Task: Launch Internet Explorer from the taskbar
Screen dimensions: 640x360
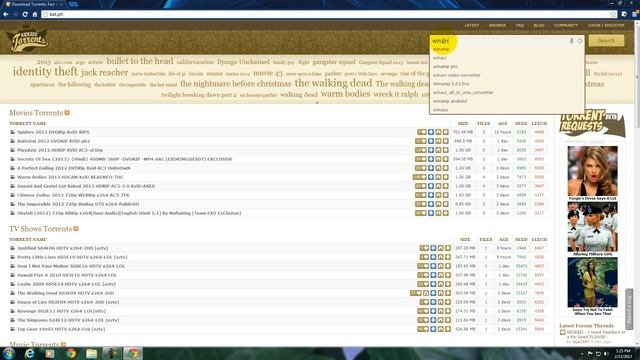Action: (x=30, y=353)
